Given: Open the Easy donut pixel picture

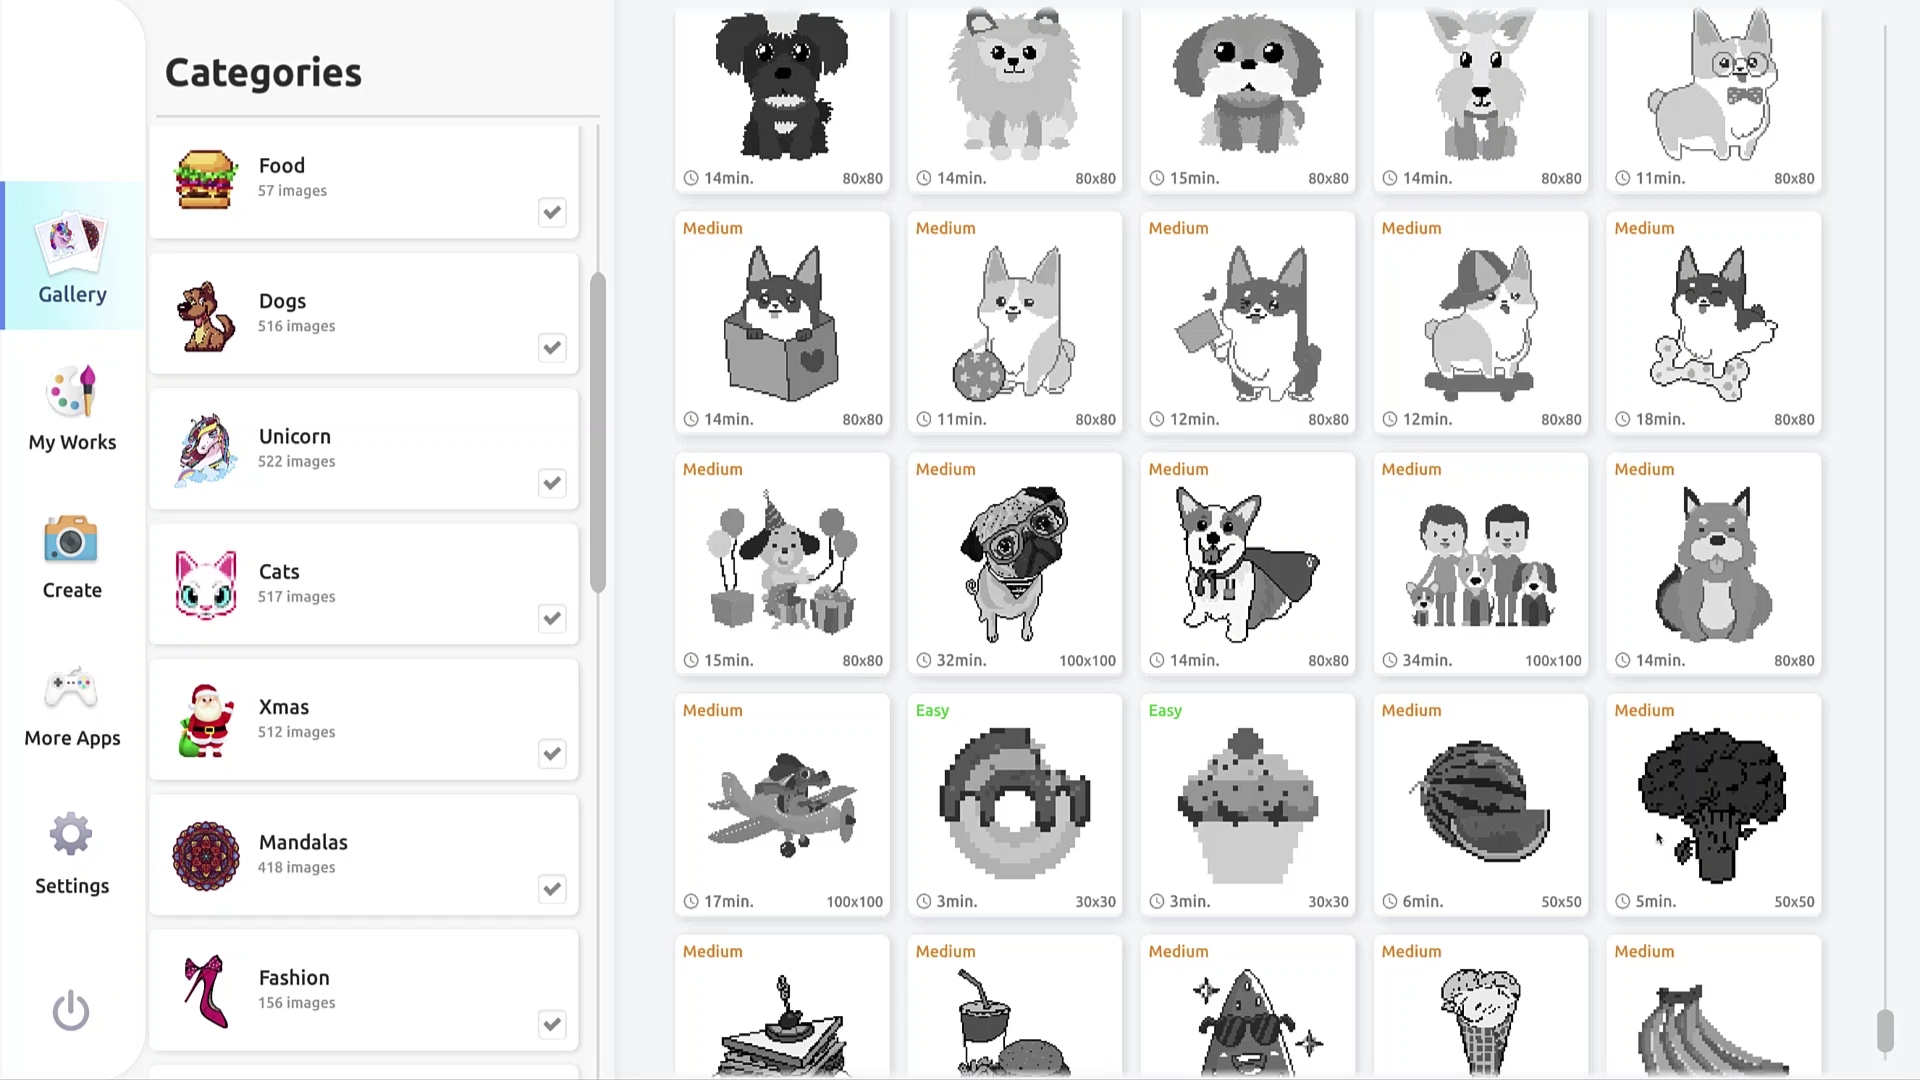Looking at the screenshot, I should pyautogui.click(x=1014, y=804).
